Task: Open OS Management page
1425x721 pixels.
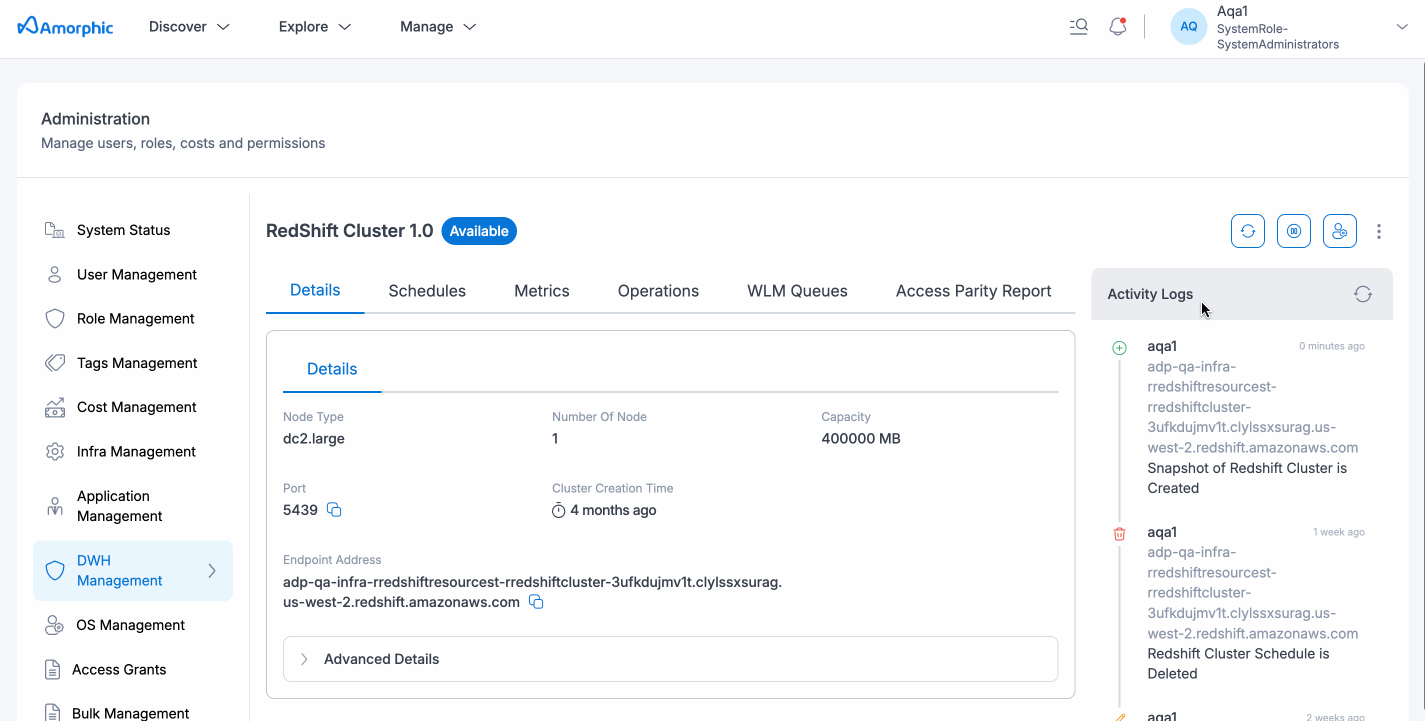Action: pos(131,625)
